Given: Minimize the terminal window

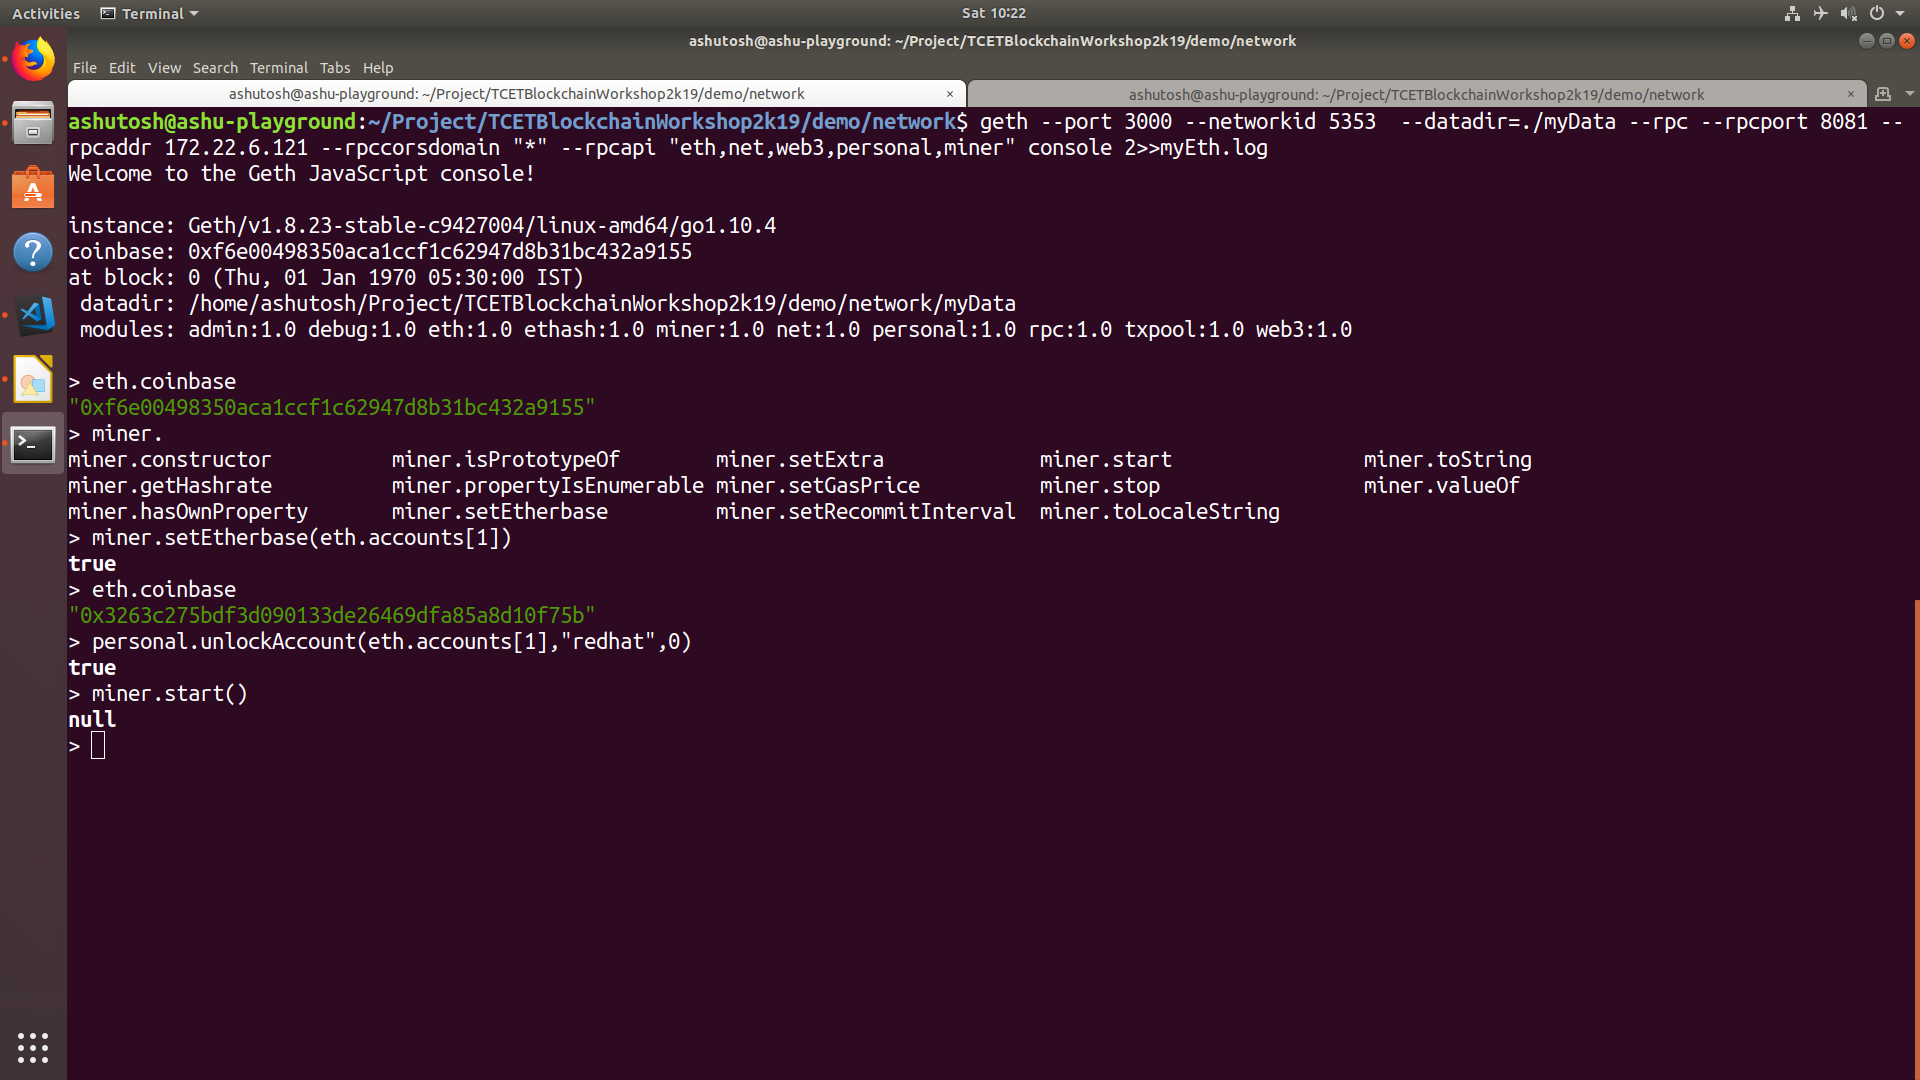Looking at the screenshot, I should point(1866,41).
